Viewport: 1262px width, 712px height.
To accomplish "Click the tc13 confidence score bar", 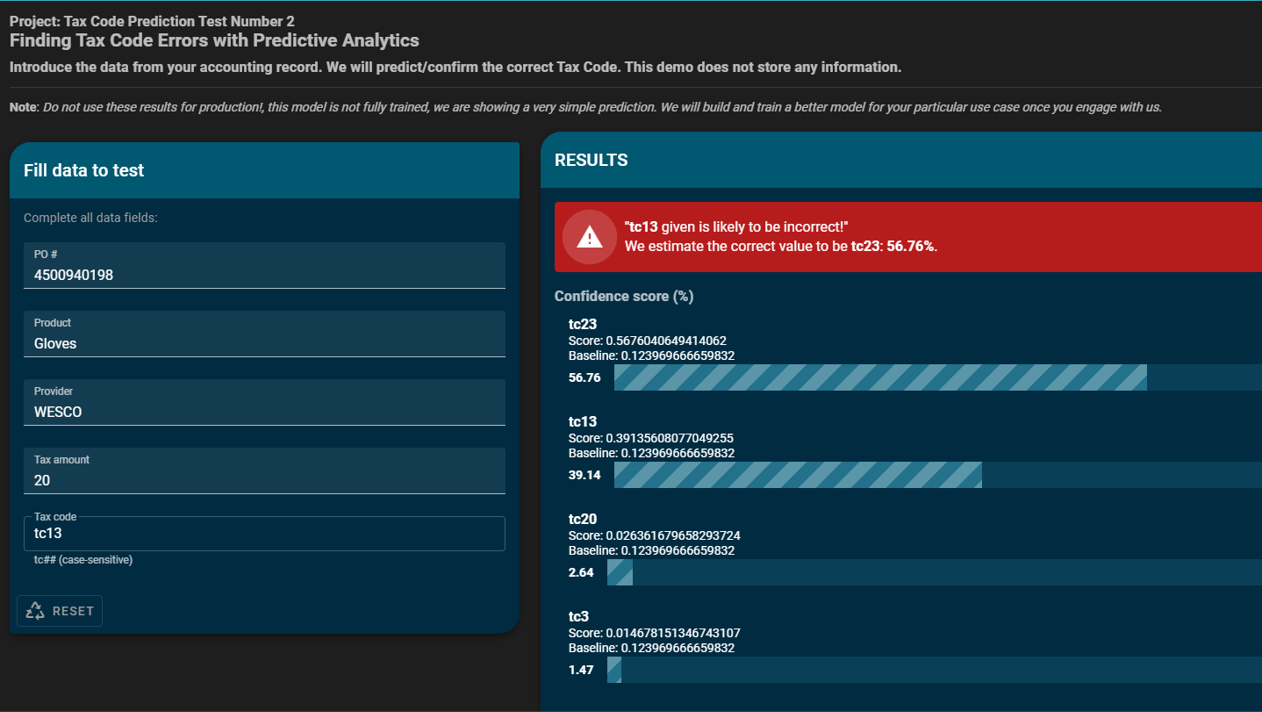I will (797, 475).
